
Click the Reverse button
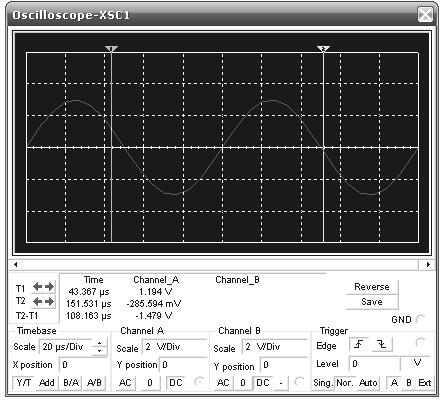pyautogui.click(x=372, y=287)
